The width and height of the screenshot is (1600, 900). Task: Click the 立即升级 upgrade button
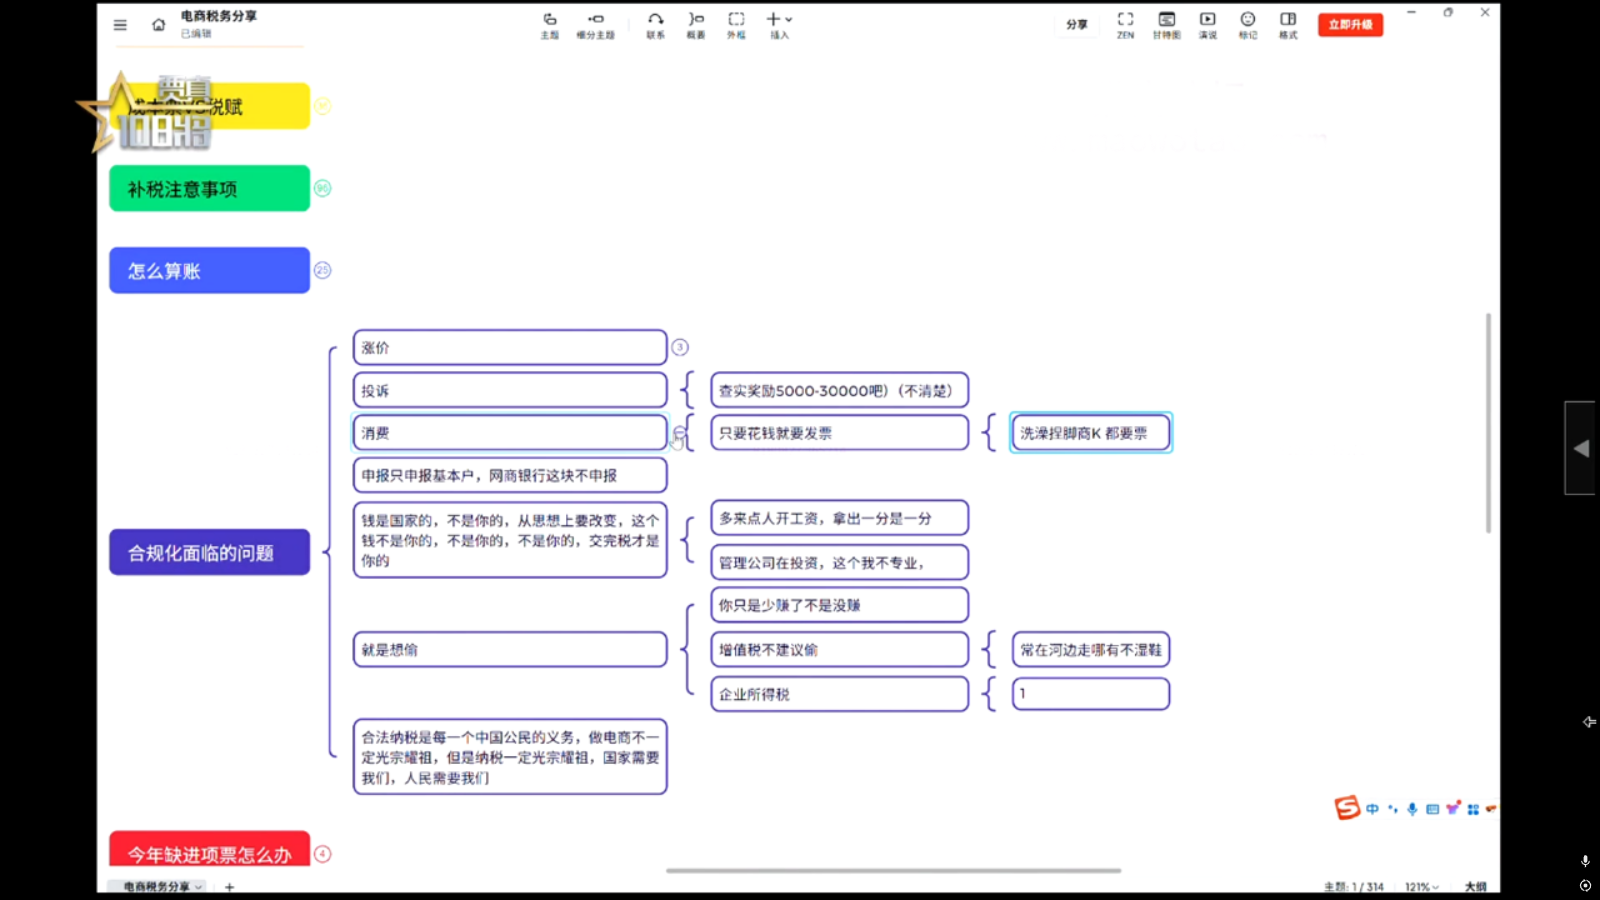pos(1350,24)
